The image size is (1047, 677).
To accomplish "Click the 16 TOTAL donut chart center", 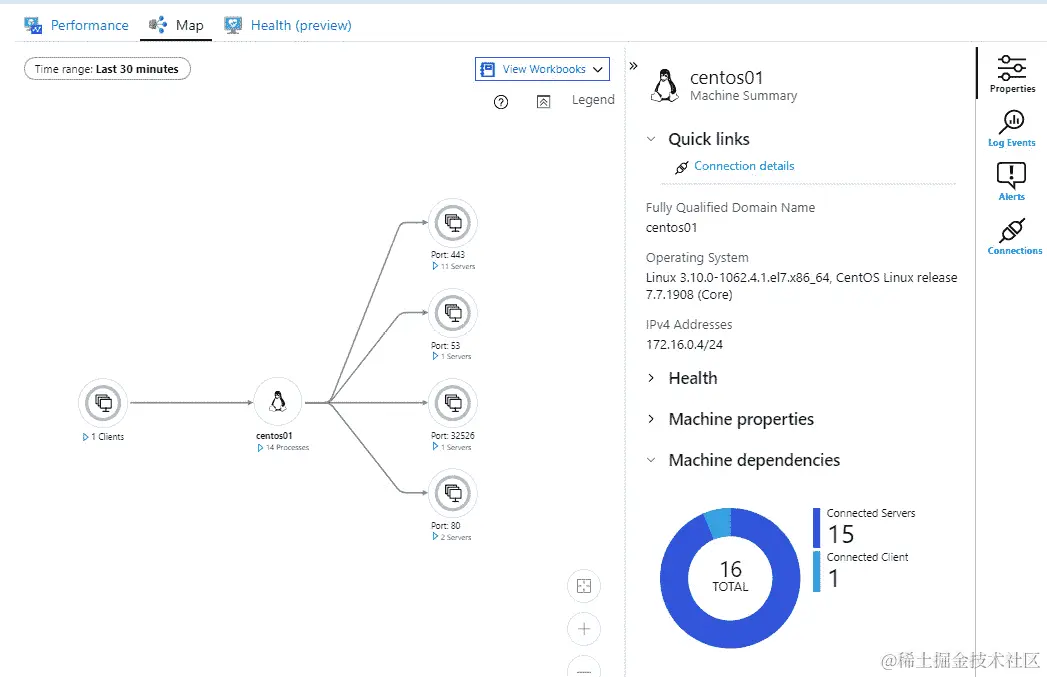I will click(730, 577).
